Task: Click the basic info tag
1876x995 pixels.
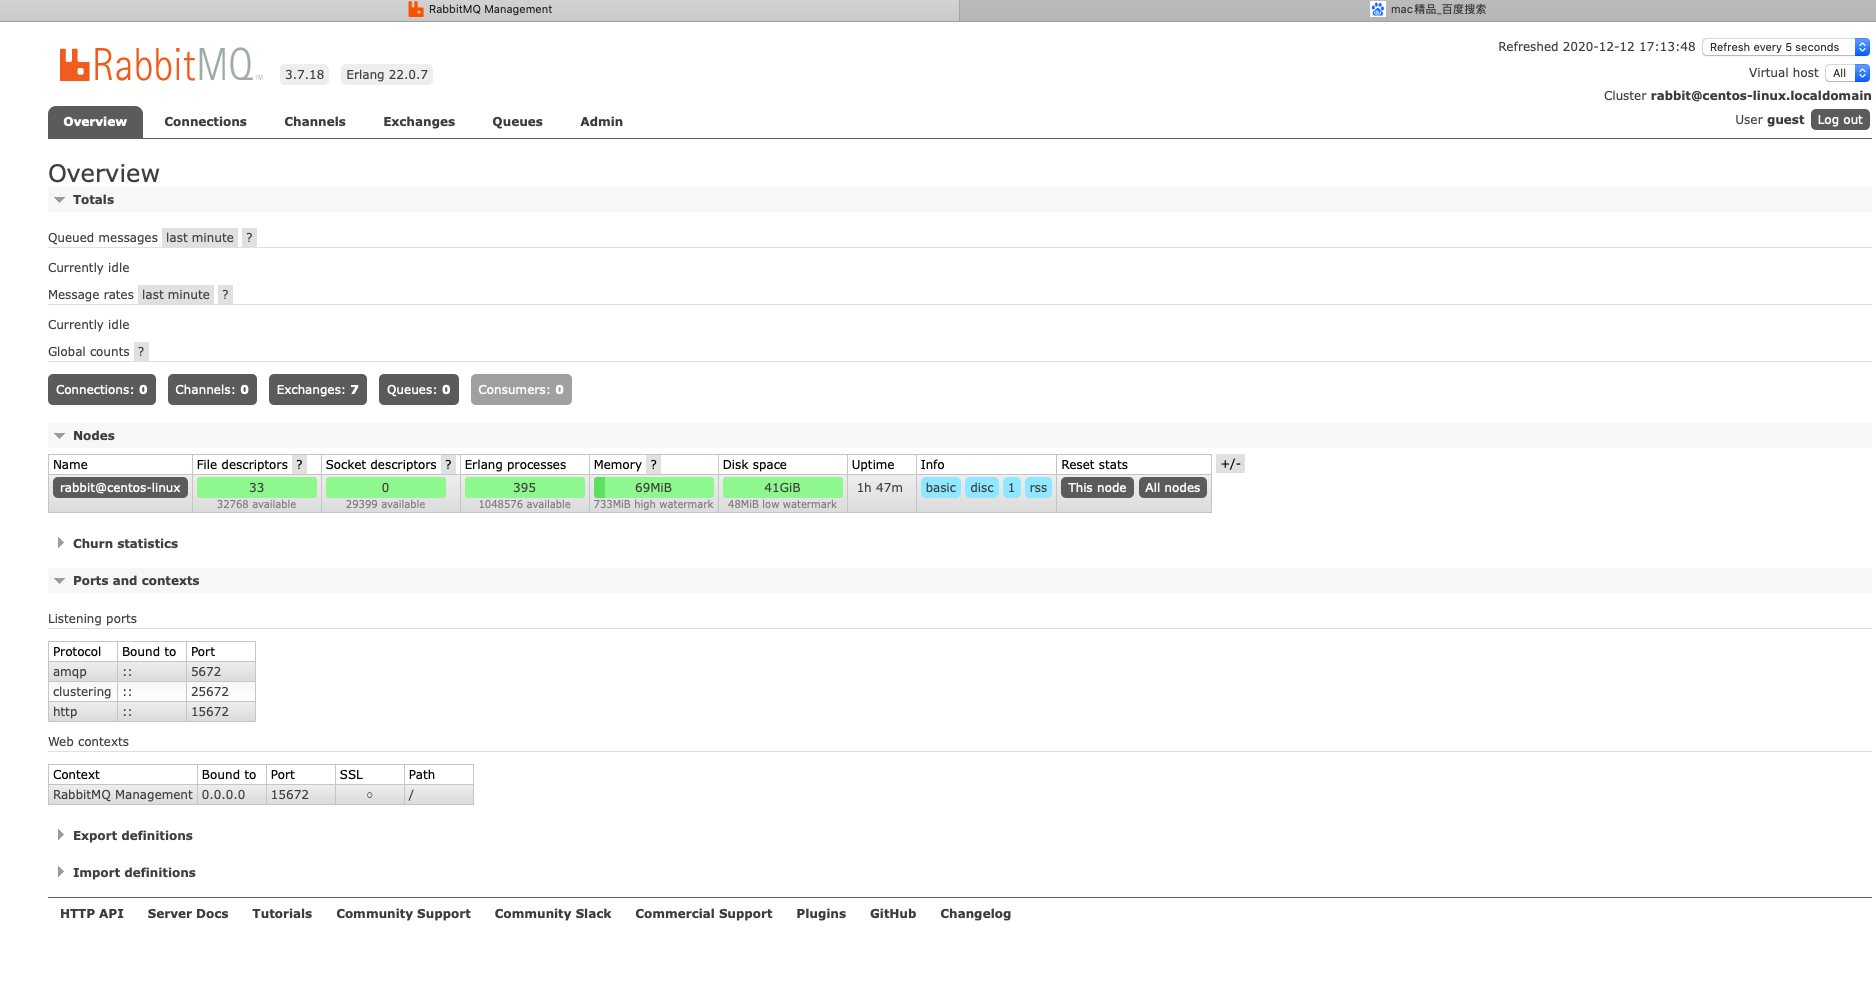Action: 941,488
